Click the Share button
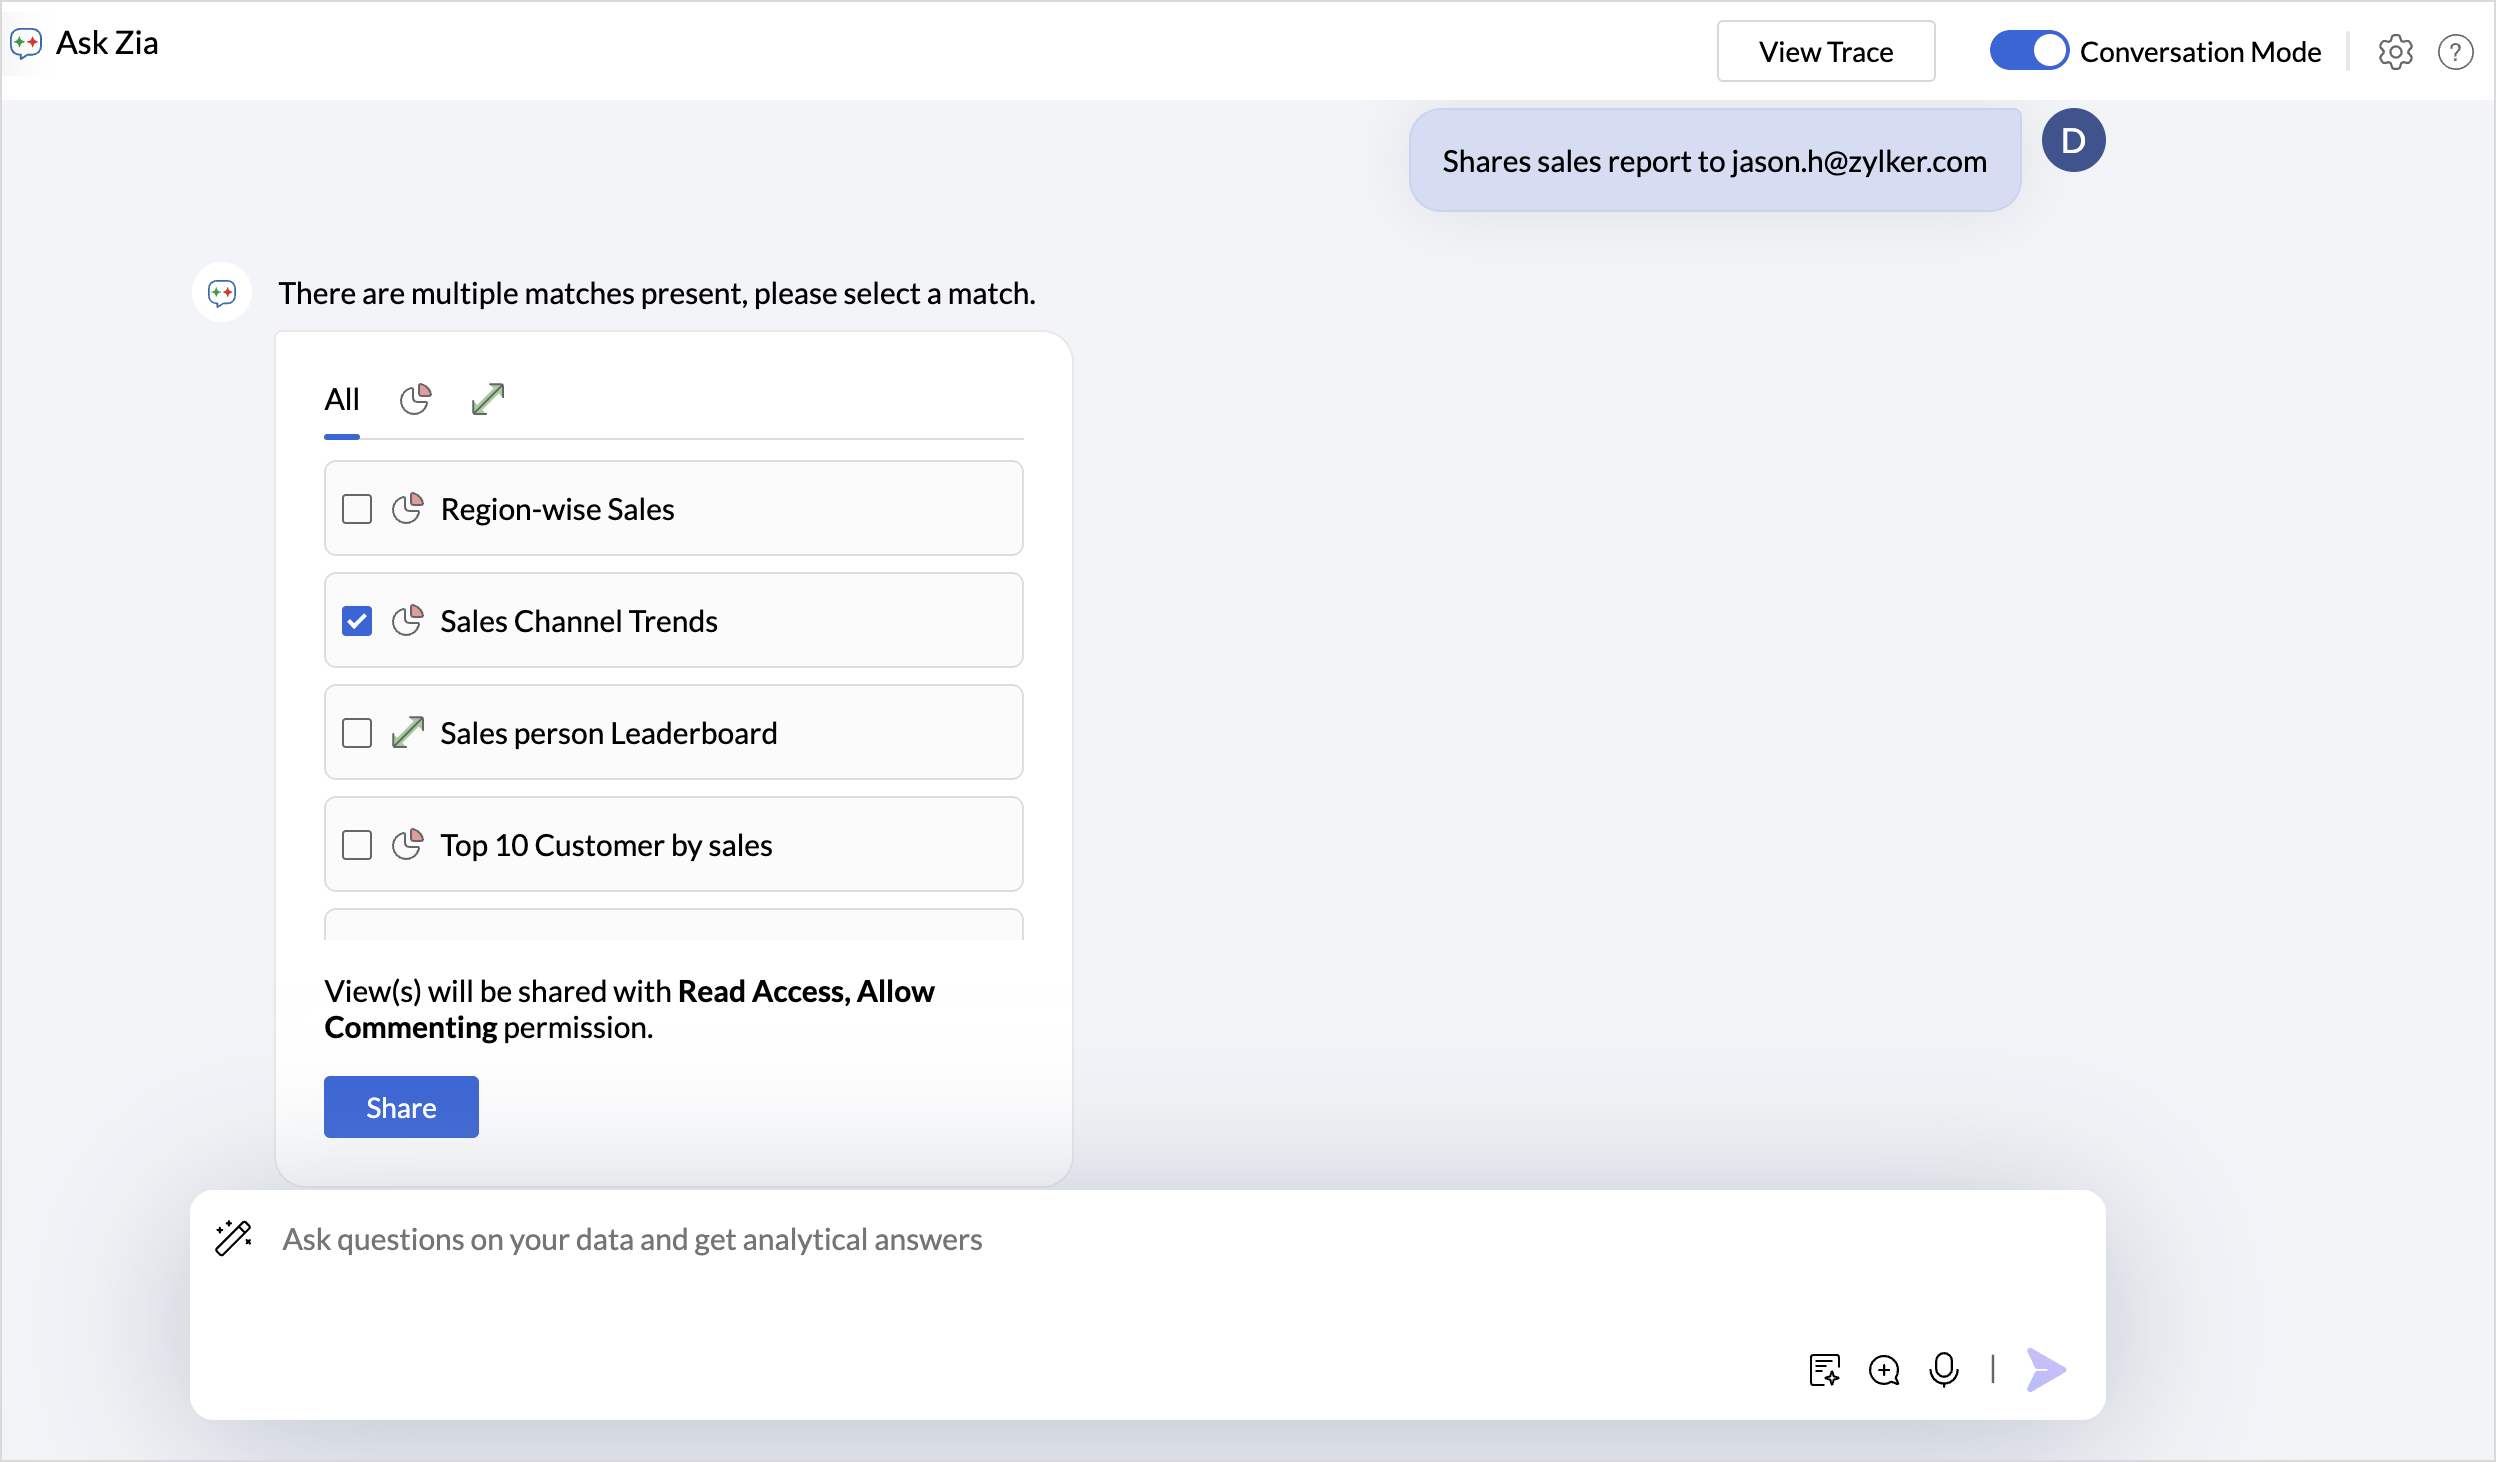This screenshot has height=1462, width=2496. (401, 1107)
